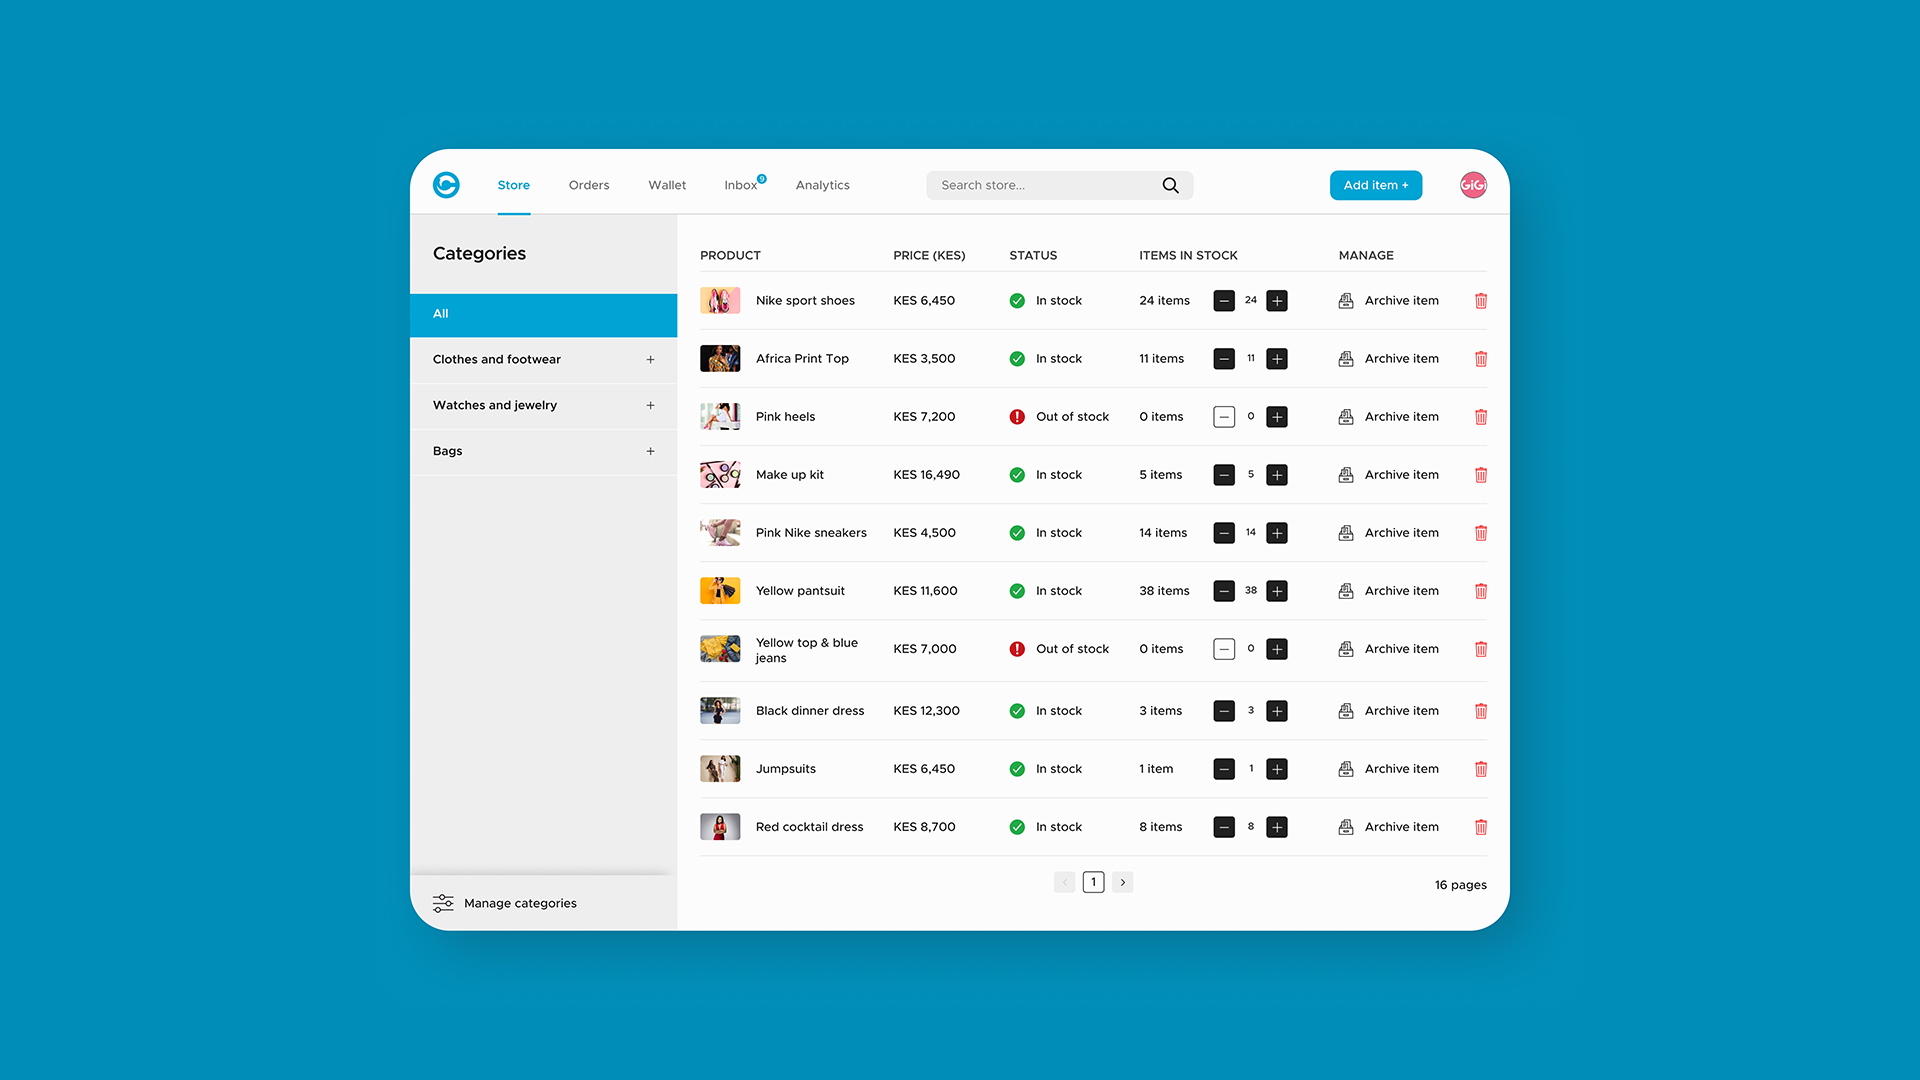Go to the next page arrow

point(1122,882)
